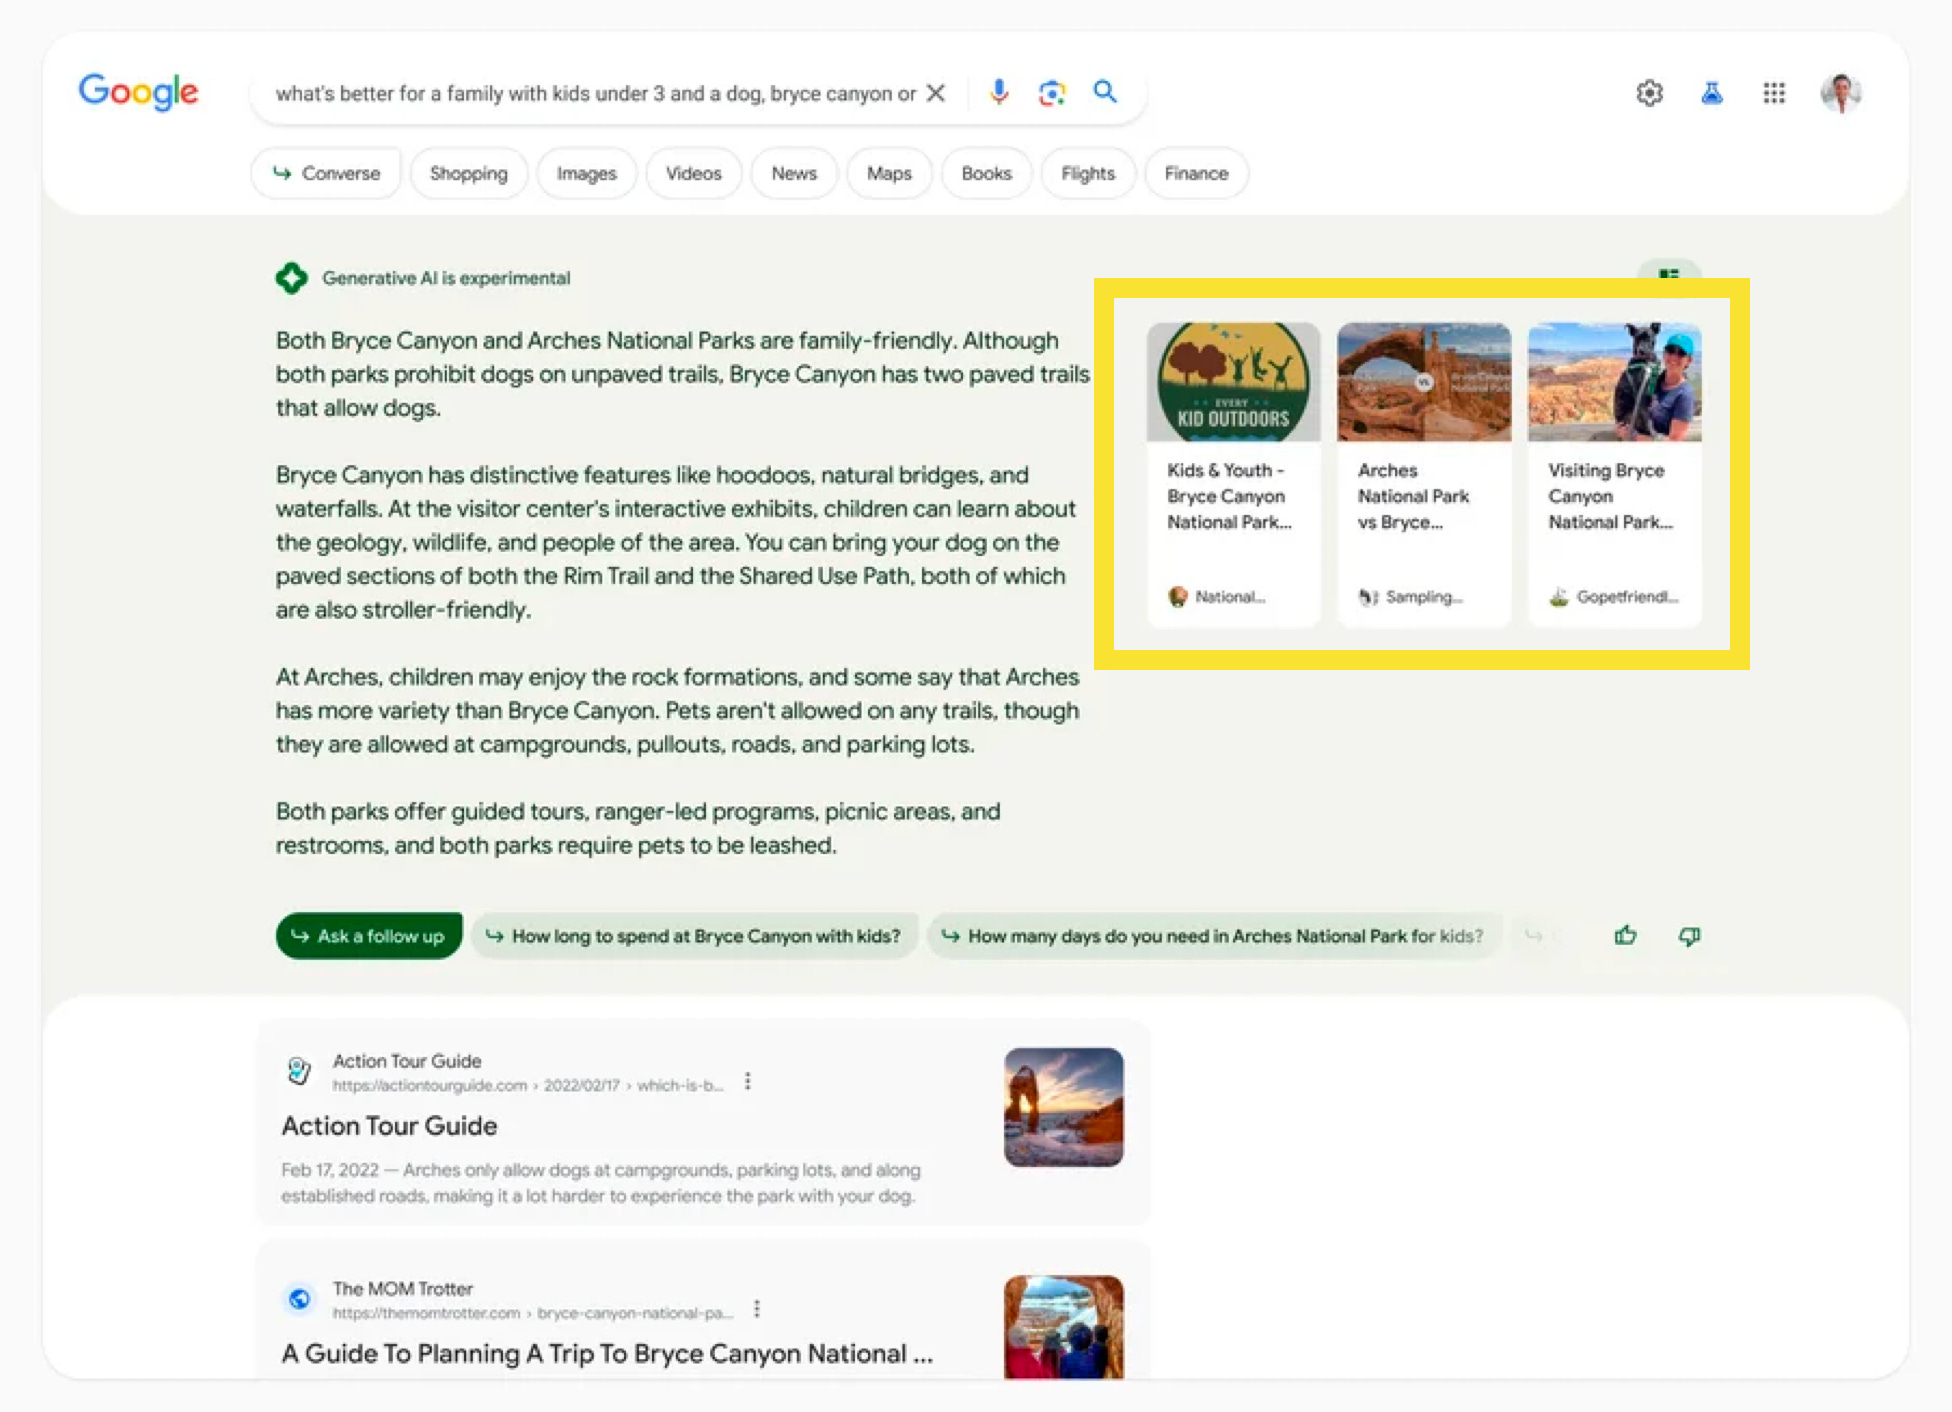Open the three-dot menu on The MOM Trotter result

pyautogui.click(x=757, y=1309)
